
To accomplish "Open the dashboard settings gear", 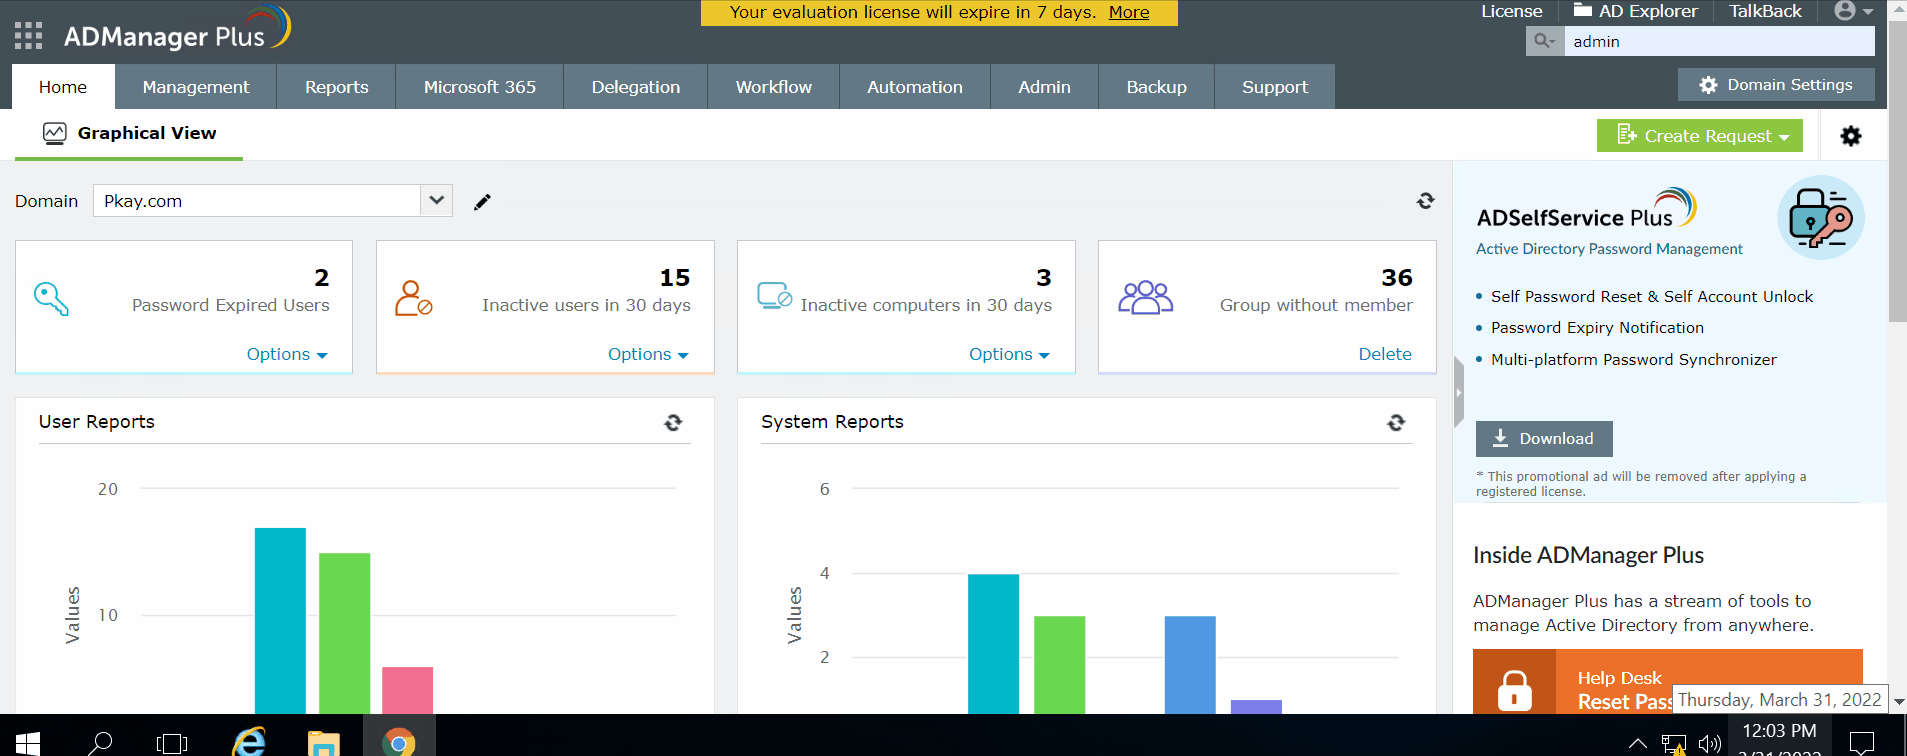I will pyautogui.click(x=1851, y=136).
